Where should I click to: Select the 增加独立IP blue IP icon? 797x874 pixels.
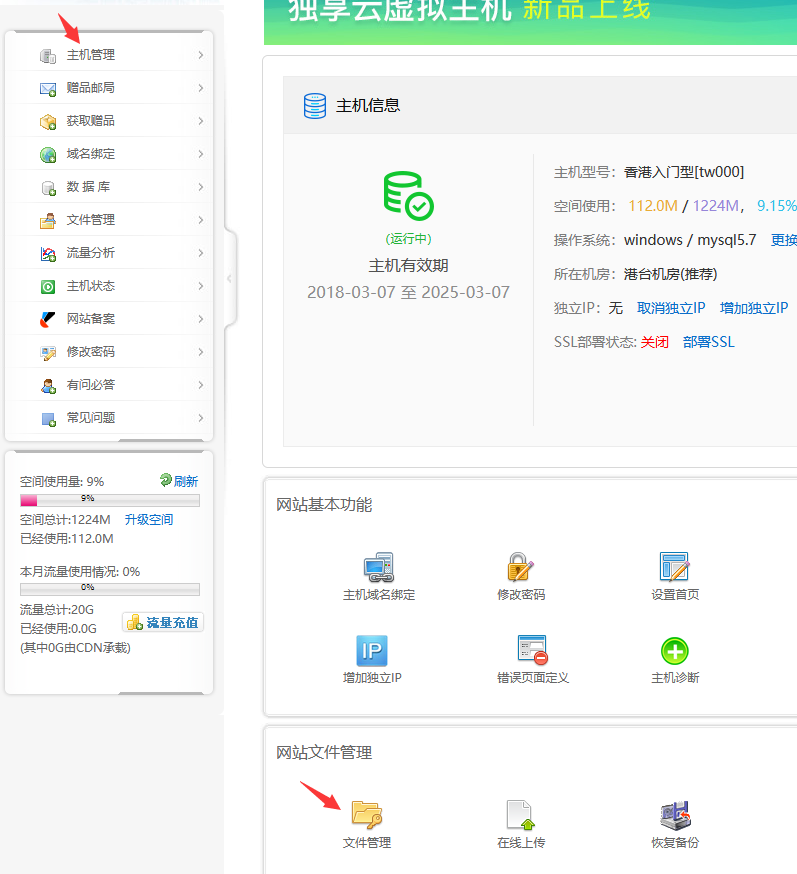pos(372,651)
